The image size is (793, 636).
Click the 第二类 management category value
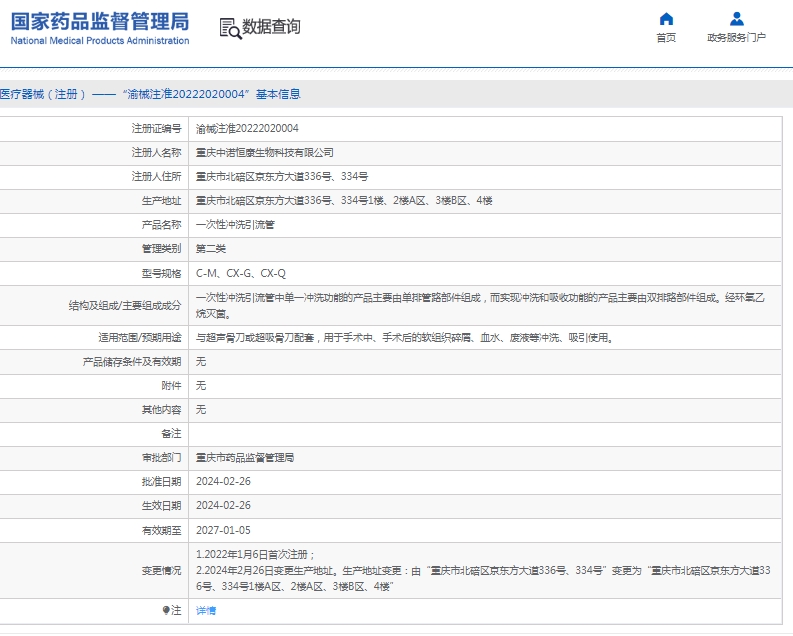[211, 249]
